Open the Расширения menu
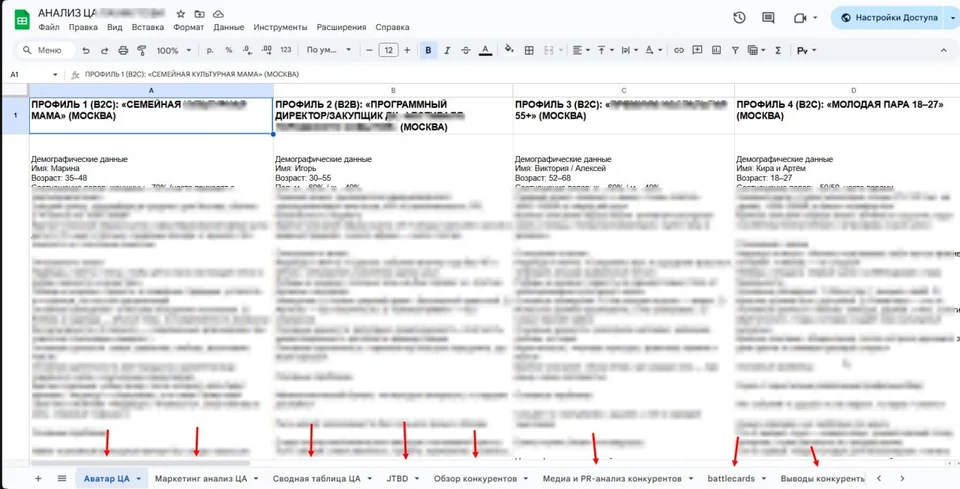Viewport: 960px width, 489px height. 341,28
